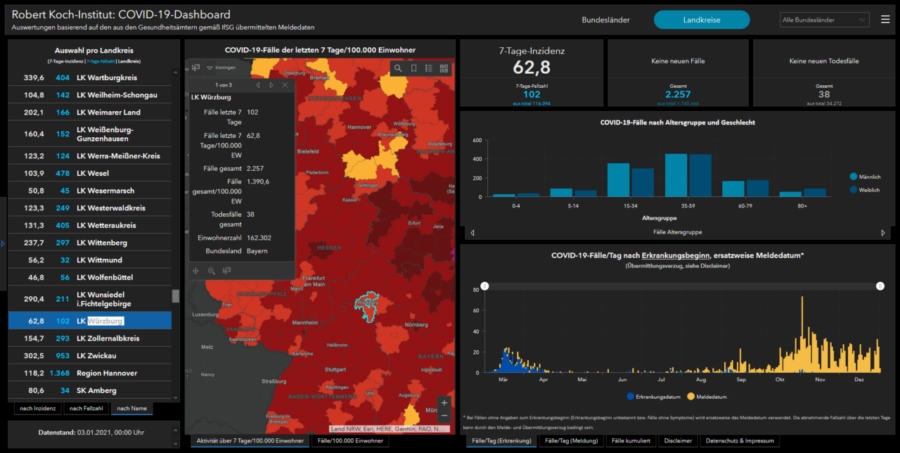This screenshot has width=900, height=453.
Task: Open the map search tool
Action: tap(398, 69)
